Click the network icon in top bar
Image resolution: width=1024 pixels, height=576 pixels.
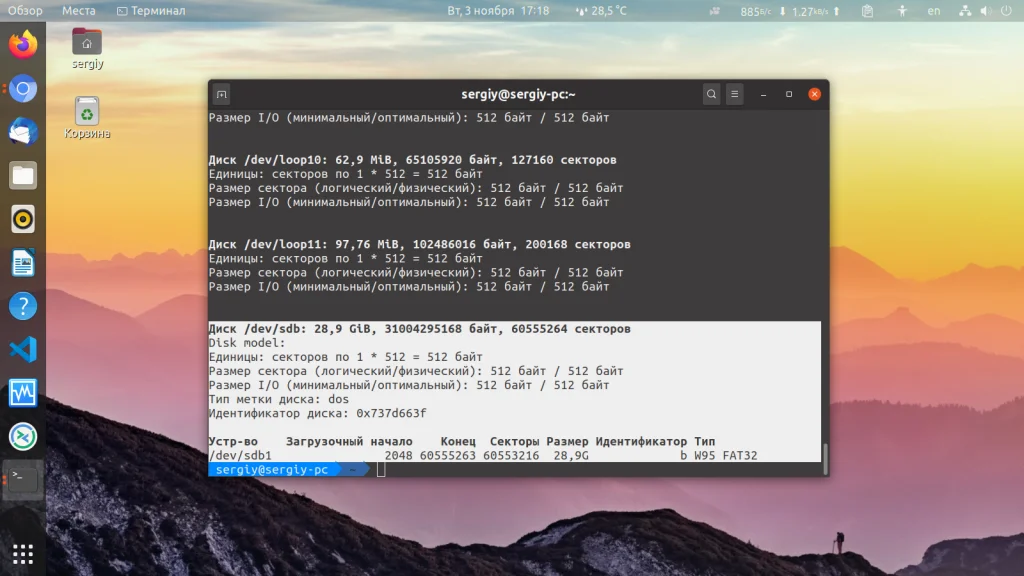coord(965,10)
